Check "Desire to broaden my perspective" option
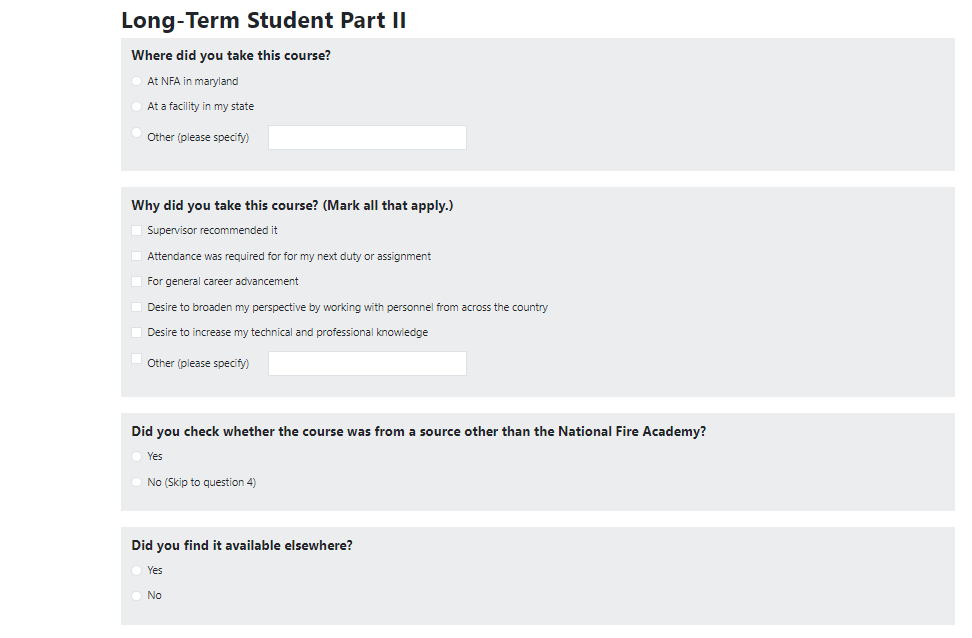The width and height of the screenshot is (972, 638). coord(137,307)
